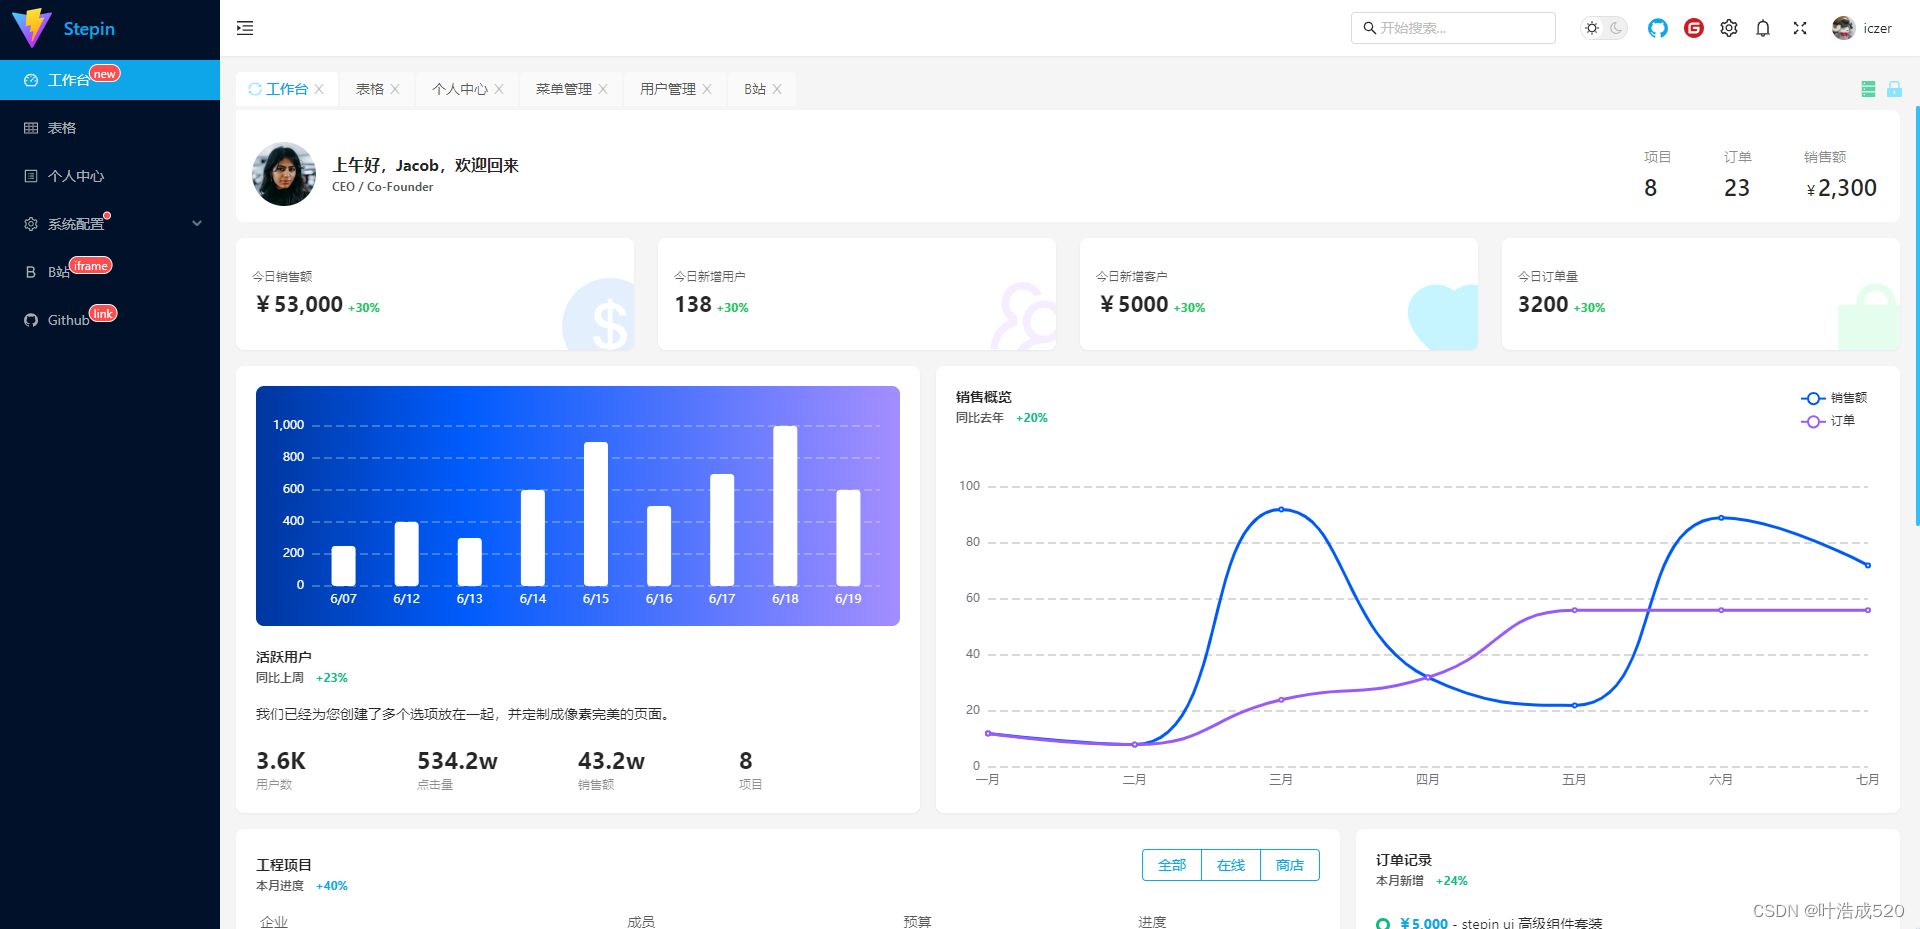Close the 工作台 tab
This screenshot has width=1920, height=929.
coord(319,89)
